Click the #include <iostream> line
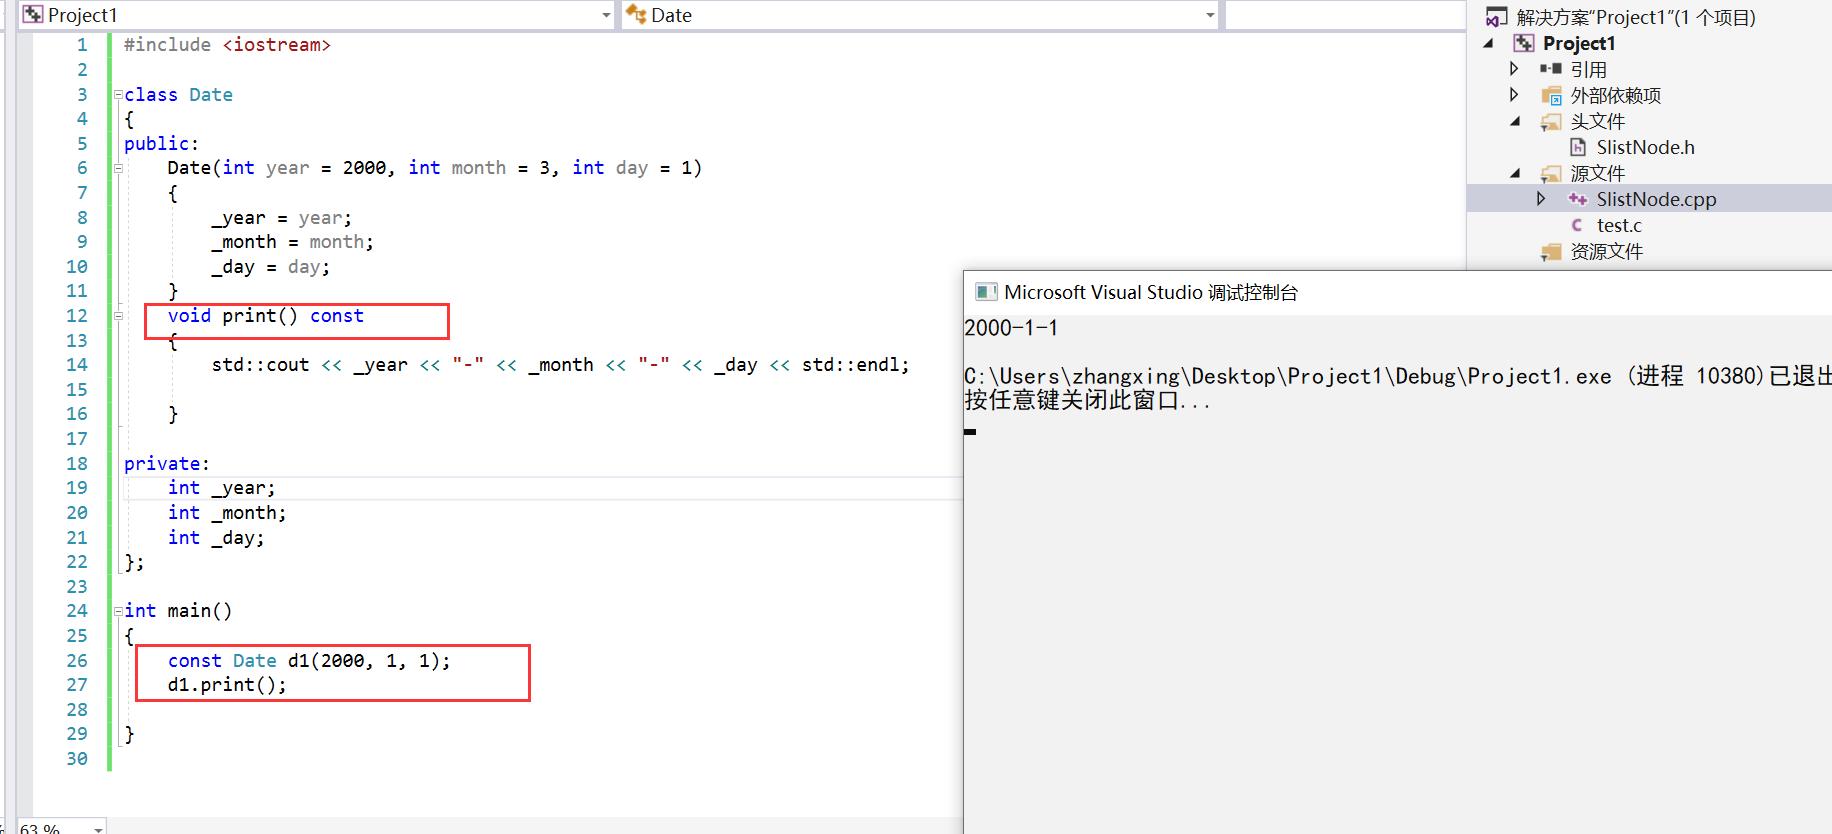The width and height of the screenshot is (1832, 834). 227,45
